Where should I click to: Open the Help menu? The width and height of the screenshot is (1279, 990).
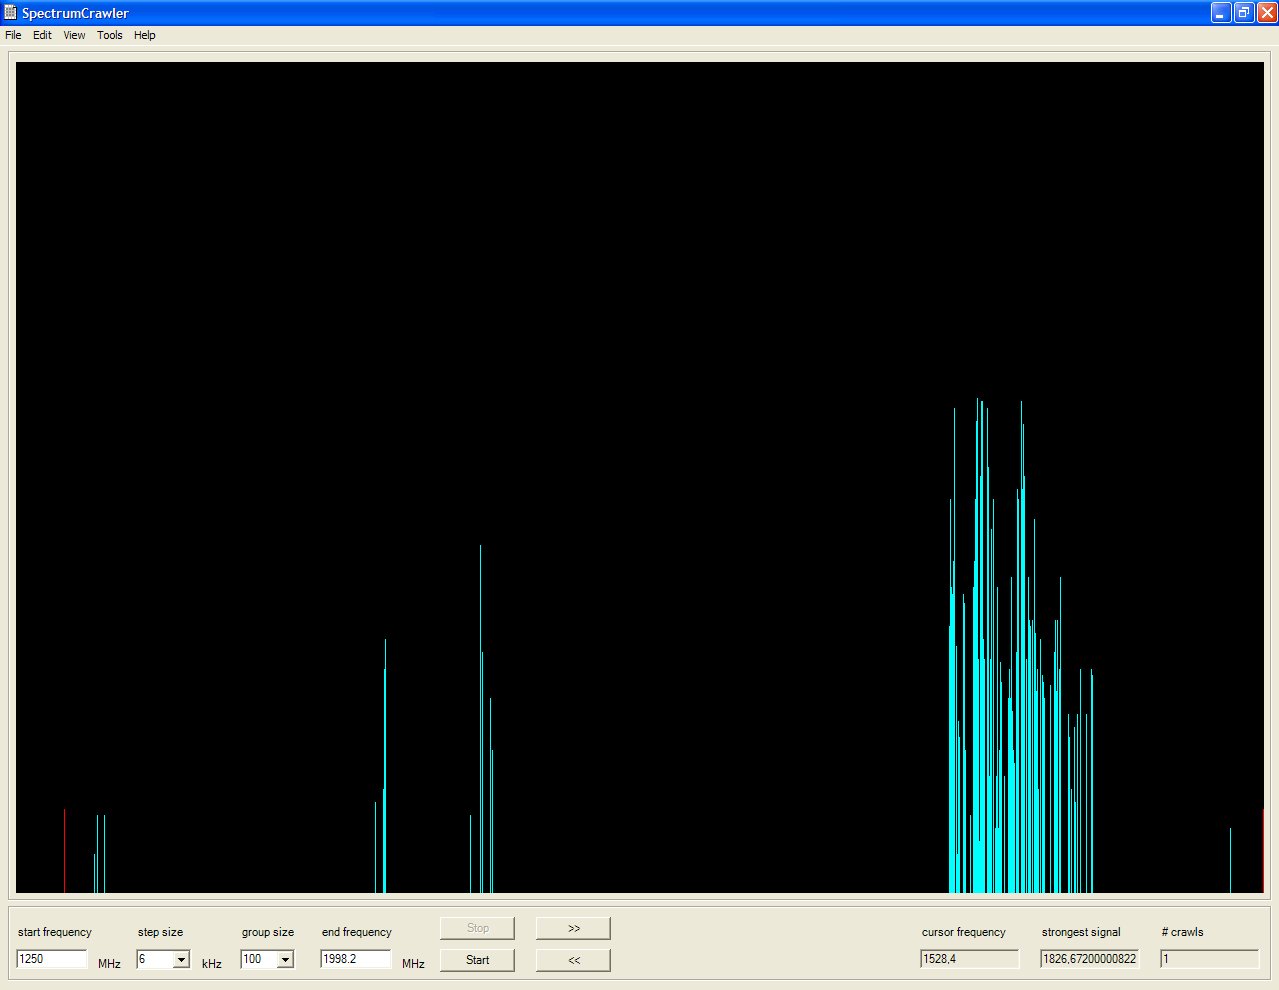[145, 35]
